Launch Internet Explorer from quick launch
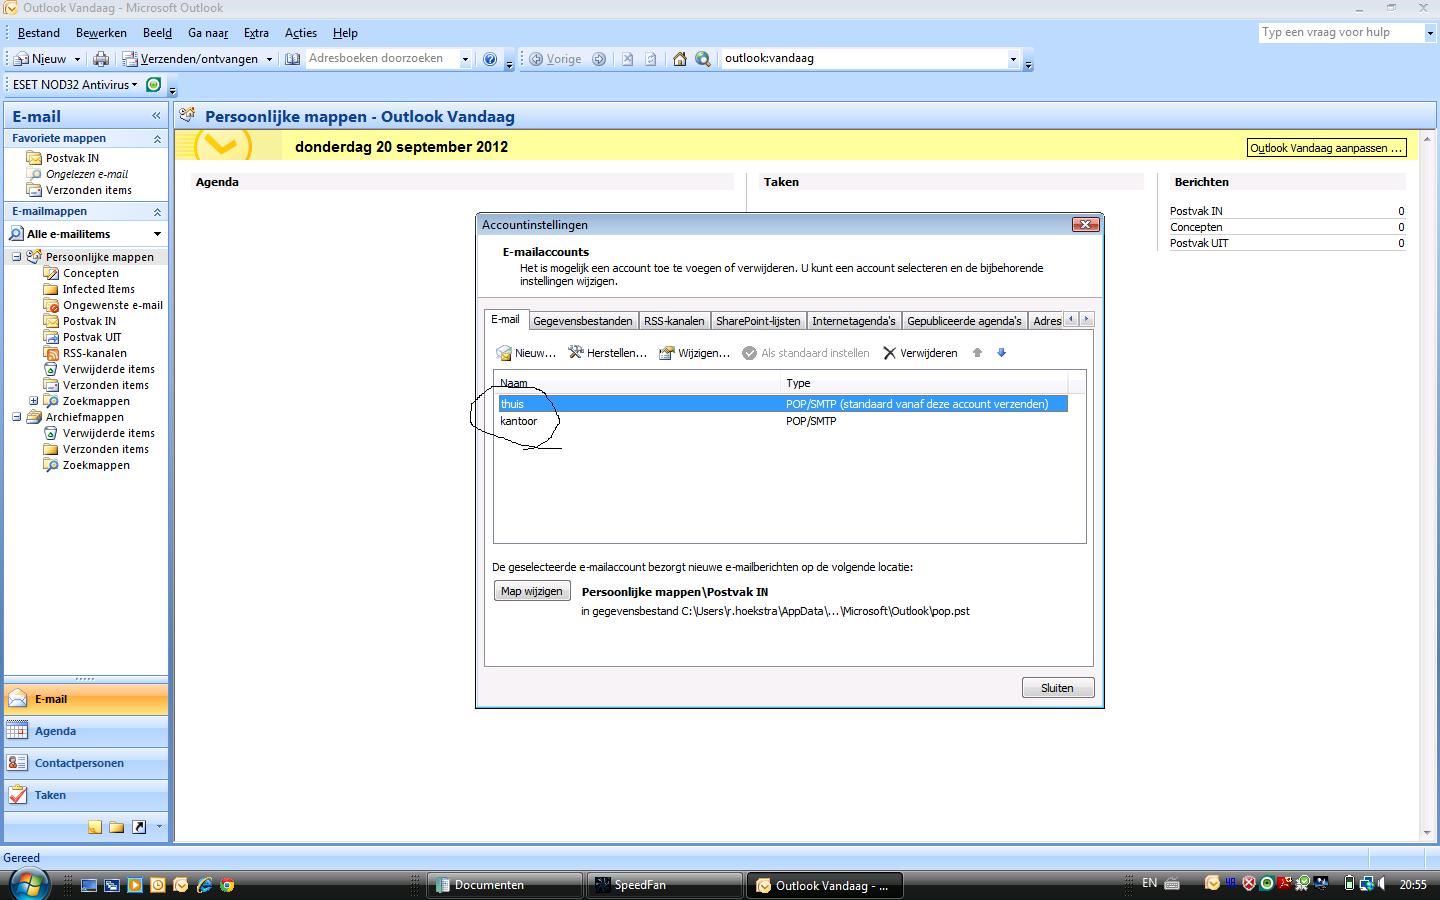Screen dimensions: 1440x900 tap(204, 885)
